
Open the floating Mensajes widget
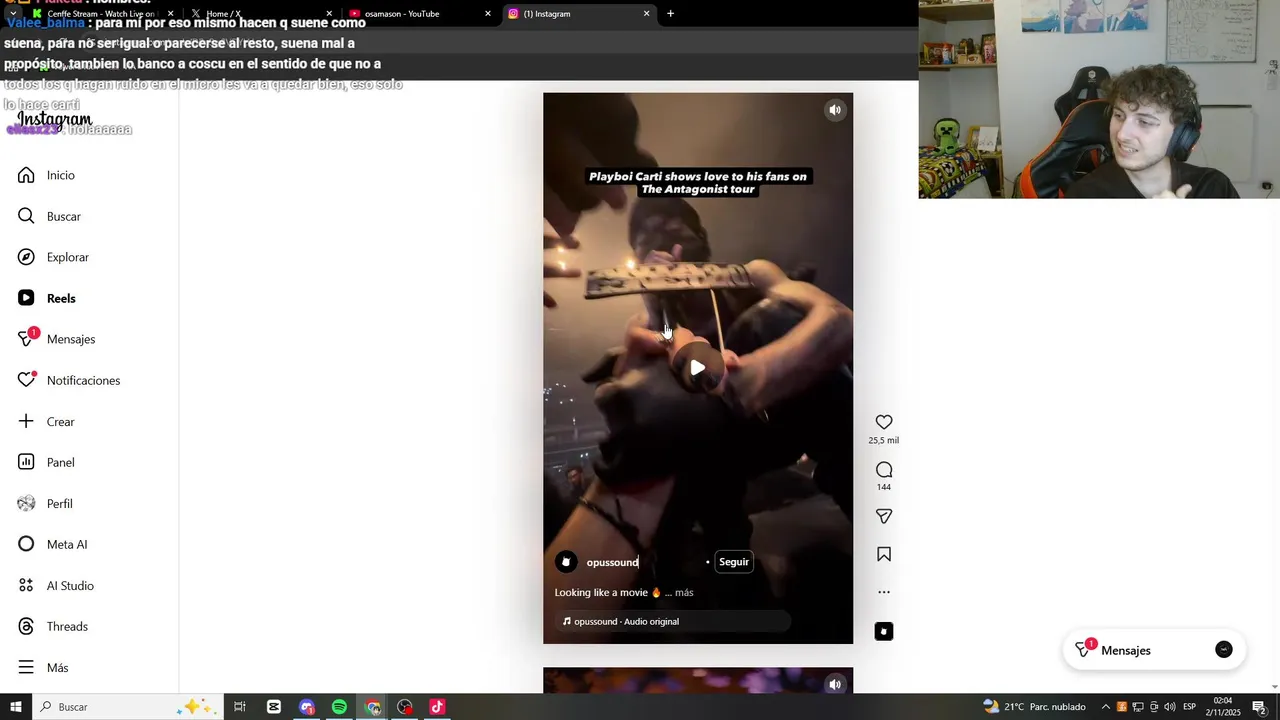click(1154, 650)
